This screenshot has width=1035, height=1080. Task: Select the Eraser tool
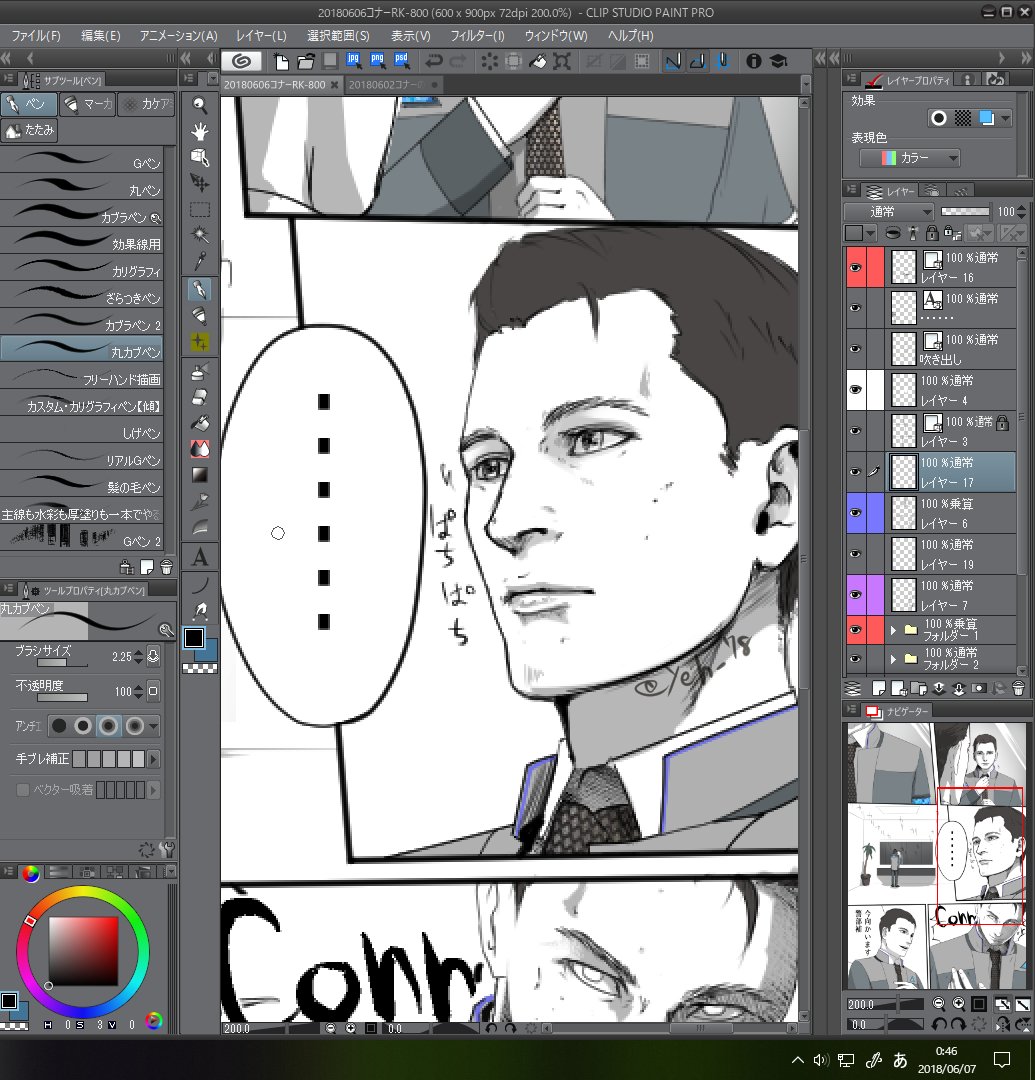click(x=200, y=397)
